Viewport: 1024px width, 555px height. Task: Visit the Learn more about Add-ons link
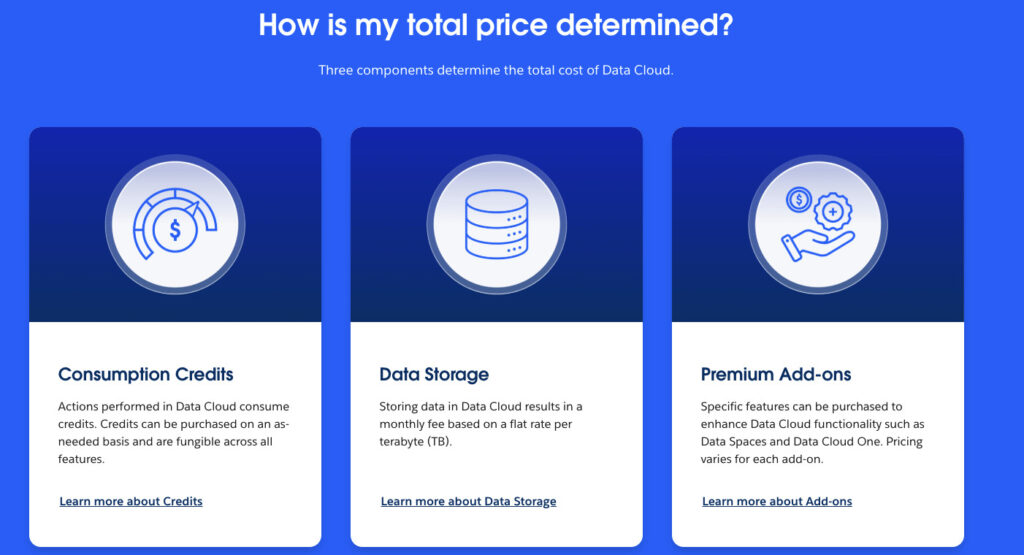[777, 501]
